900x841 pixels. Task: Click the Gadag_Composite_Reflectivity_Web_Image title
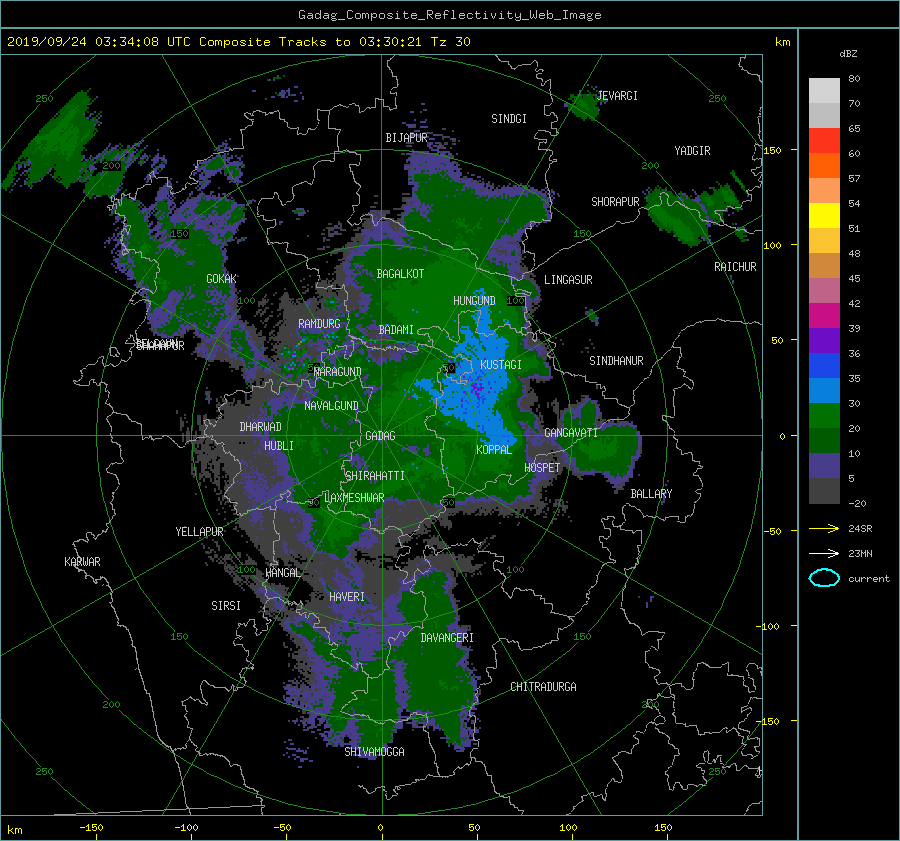(449, 15)
